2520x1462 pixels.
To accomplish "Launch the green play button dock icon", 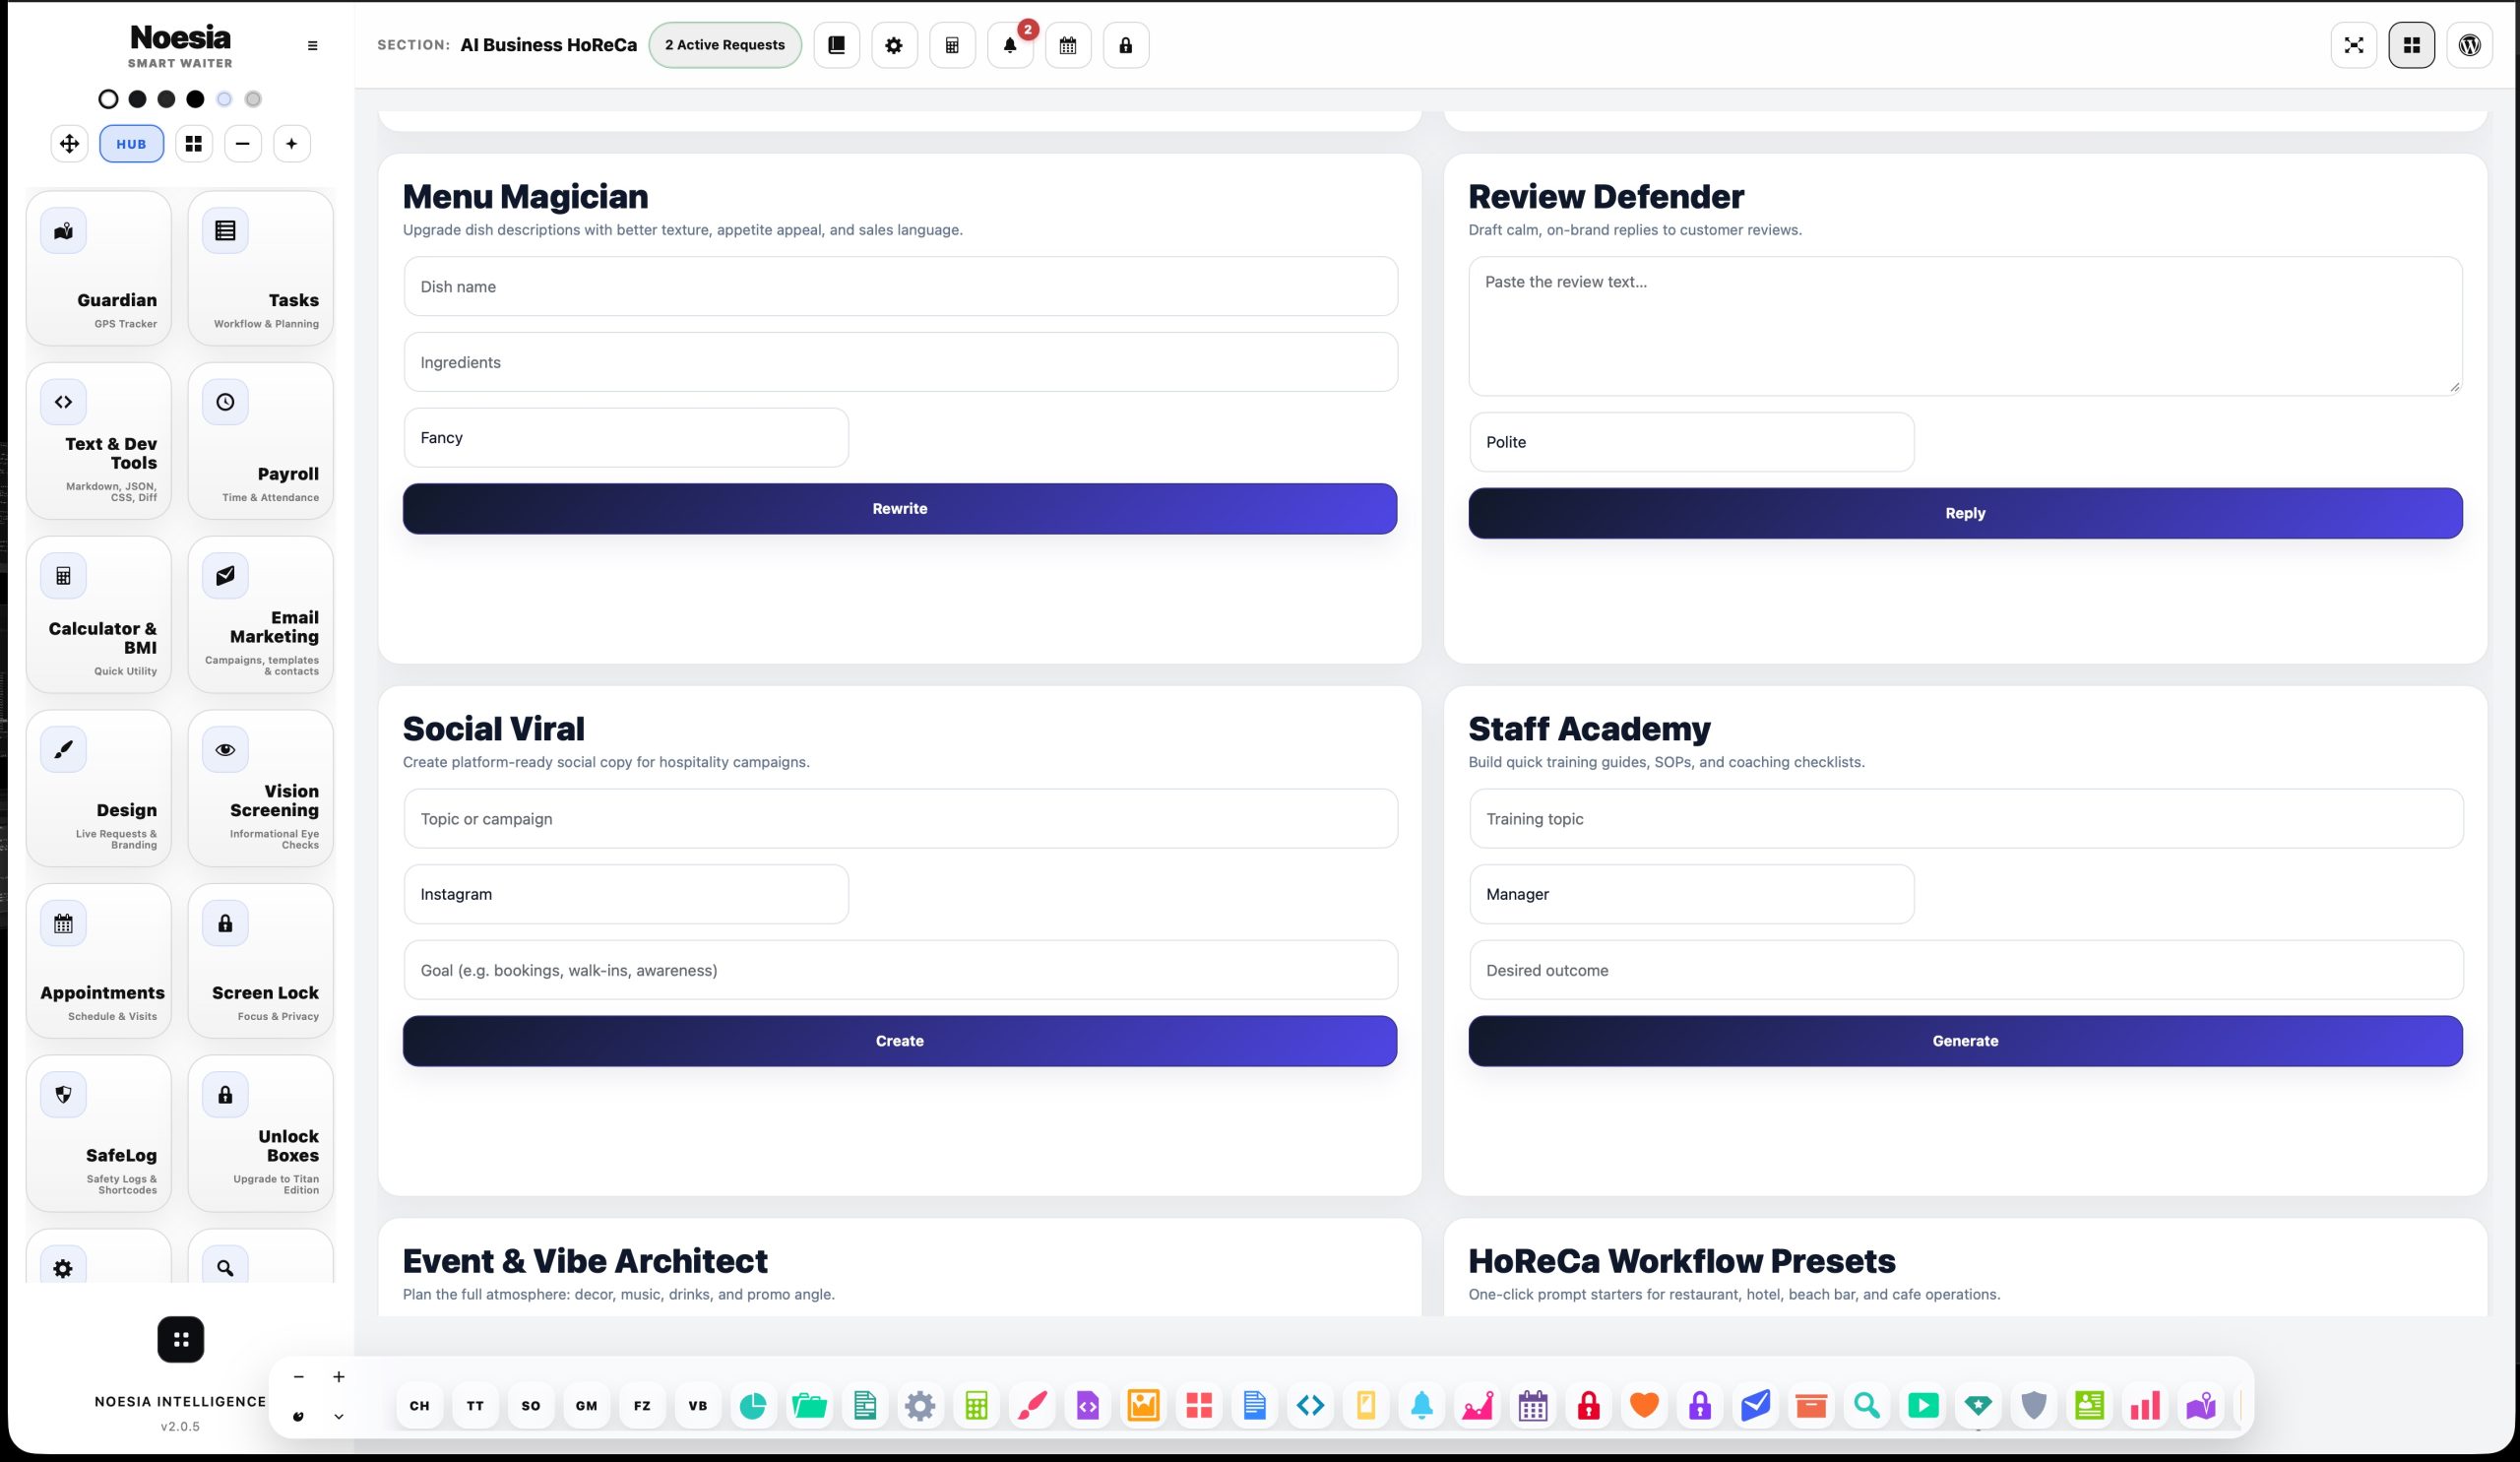I will pyautogui.click(x=1923, y=1405).
